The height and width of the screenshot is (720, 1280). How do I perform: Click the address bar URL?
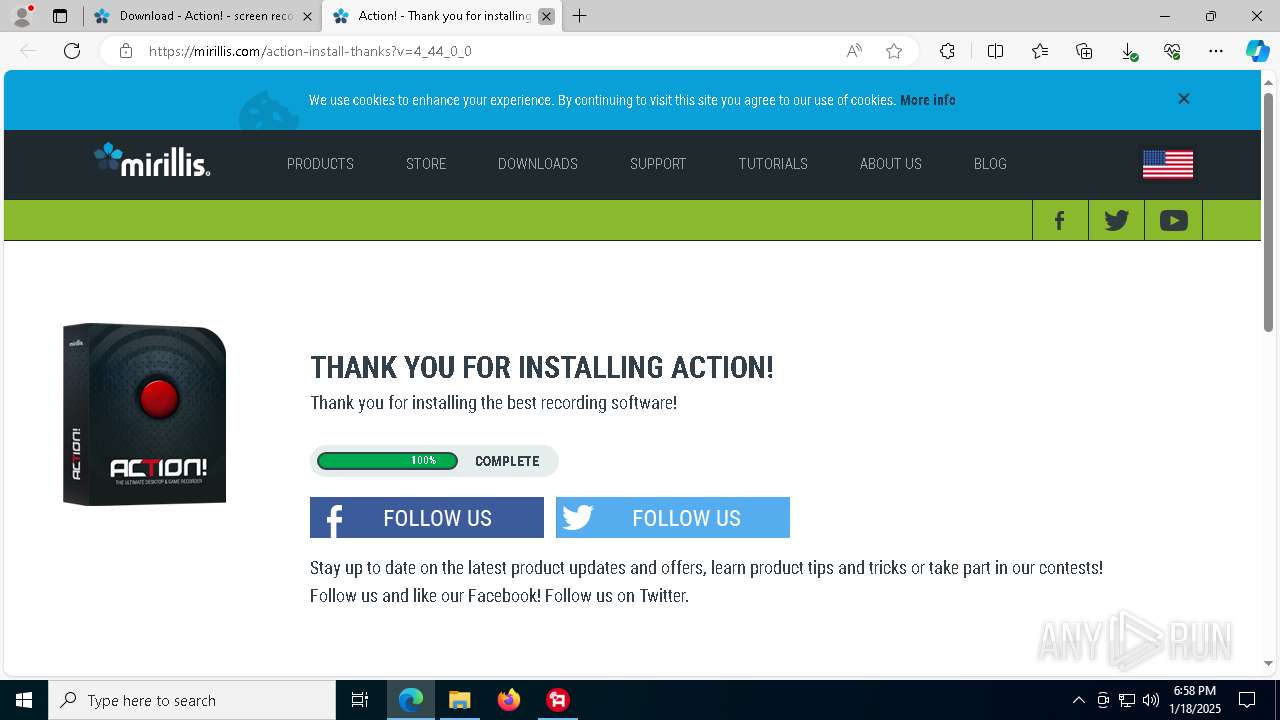tap(310, 51)
